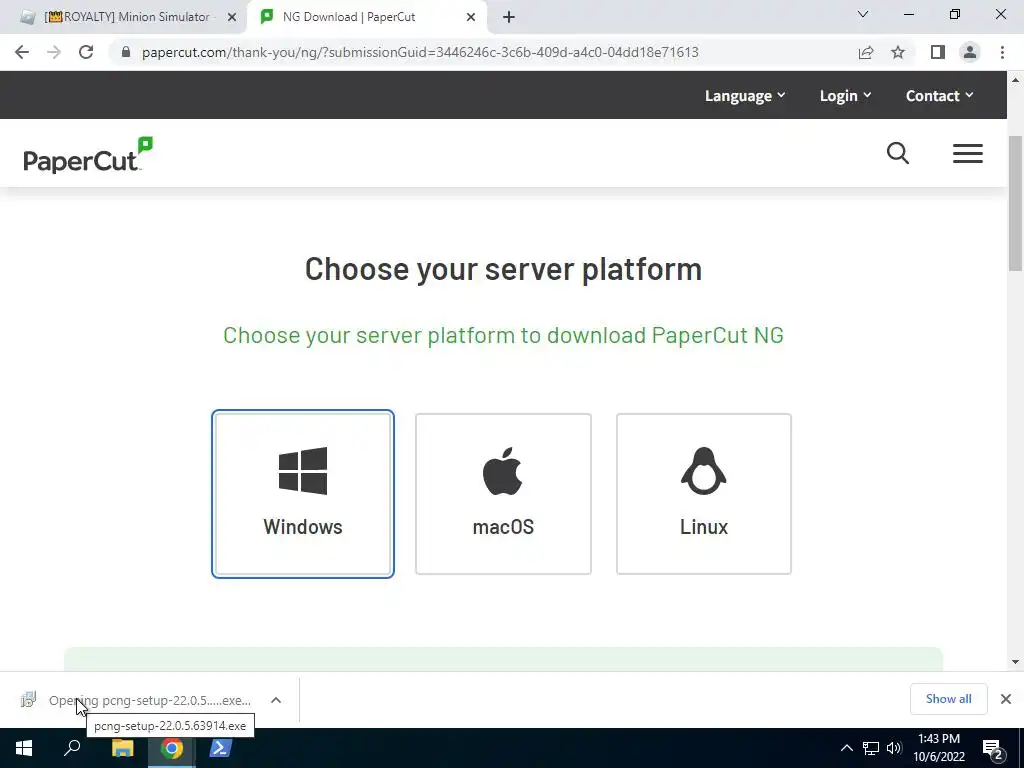Screen dimensions: 1024x768
Task: Expand the download item options chevron
Action: point(276,700)
